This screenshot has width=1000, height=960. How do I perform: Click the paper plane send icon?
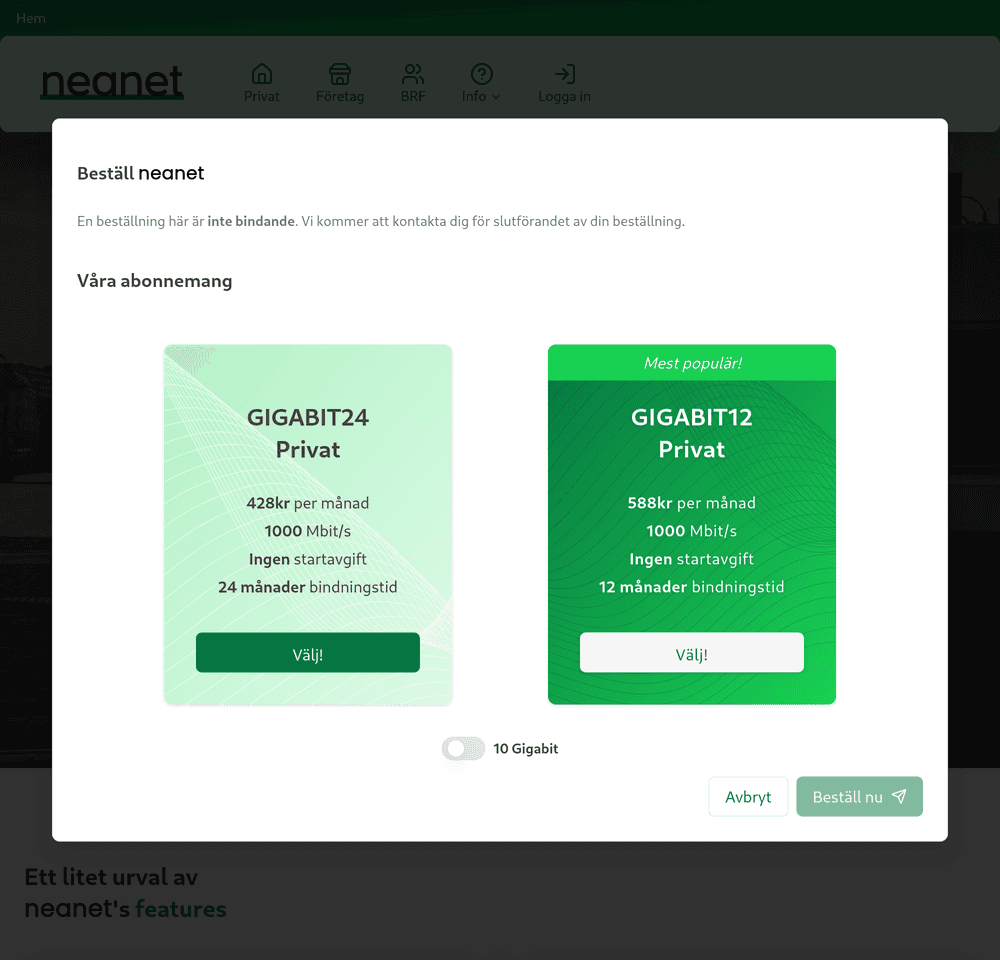pos(899,797)
